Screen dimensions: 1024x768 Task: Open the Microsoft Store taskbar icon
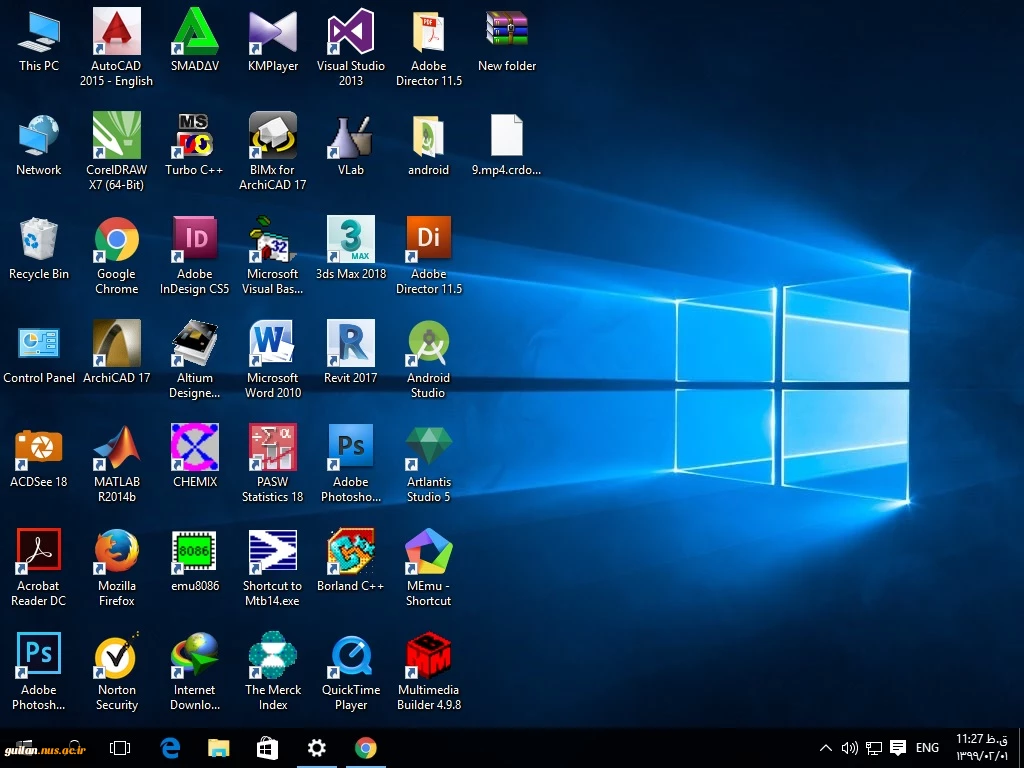pyautogui.click(x=267, y=748)
